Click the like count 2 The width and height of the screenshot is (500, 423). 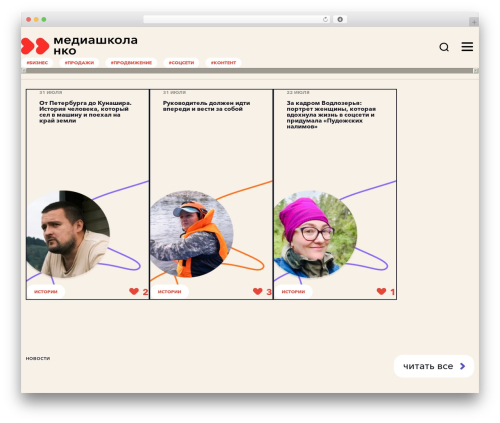click(145, 292)
